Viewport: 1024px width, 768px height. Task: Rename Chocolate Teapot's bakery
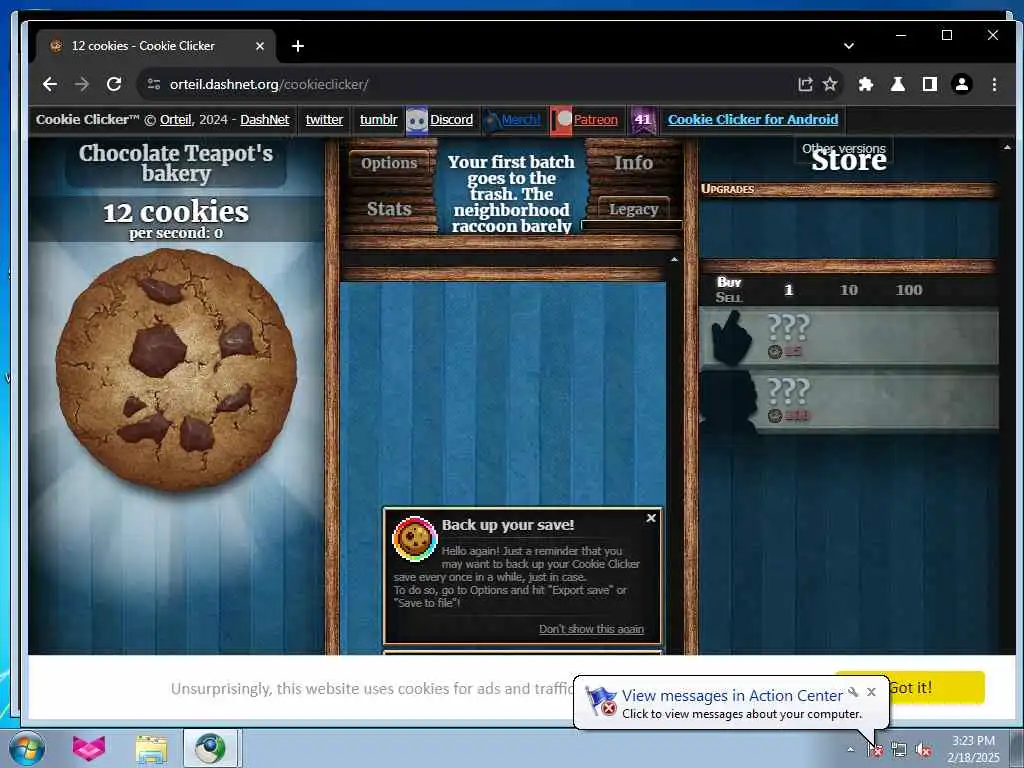[176, 163]
